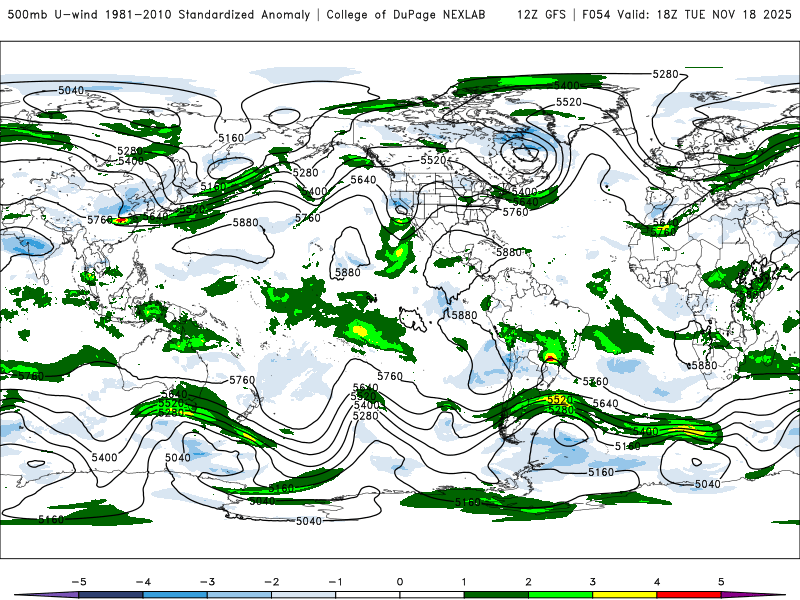Select the dark green 1 to 2 colorbar segment
Screen dimensions: 800x600
coord(496,595)
